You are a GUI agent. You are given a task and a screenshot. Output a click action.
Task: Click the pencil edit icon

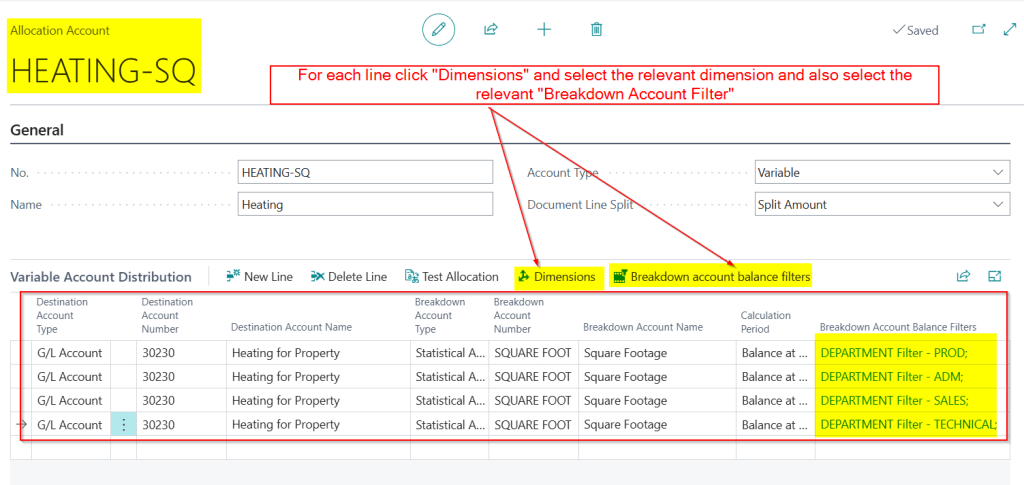click(437, 29)
